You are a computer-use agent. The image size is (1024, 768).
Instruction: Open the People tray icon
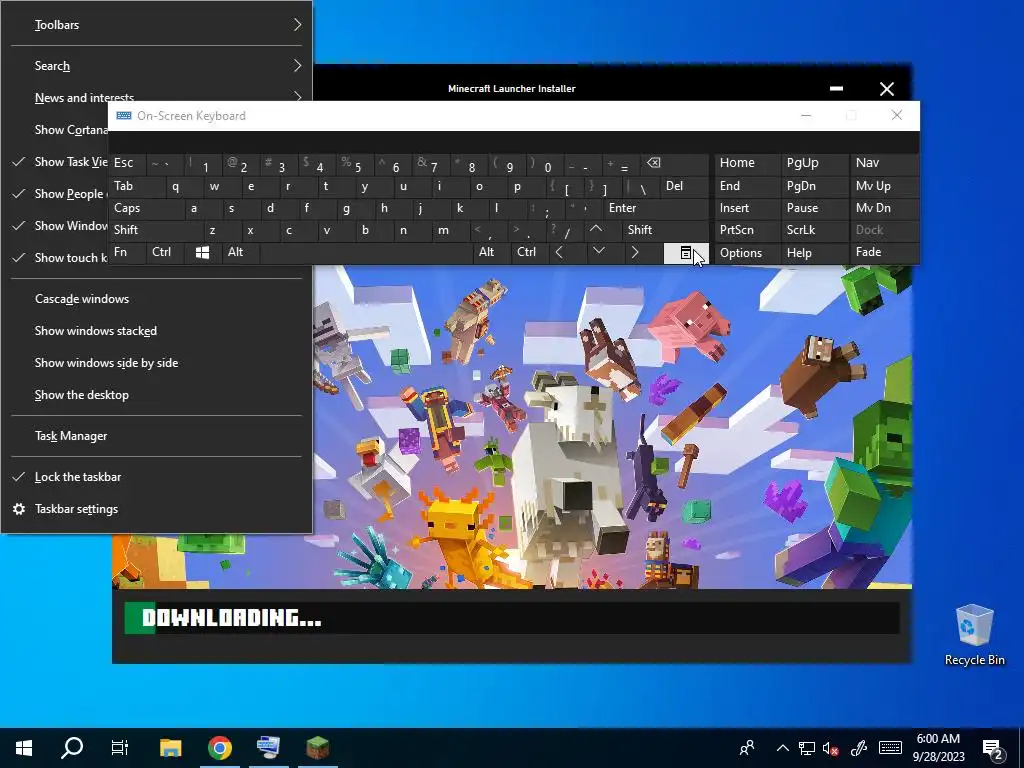(x=747, y=748)
